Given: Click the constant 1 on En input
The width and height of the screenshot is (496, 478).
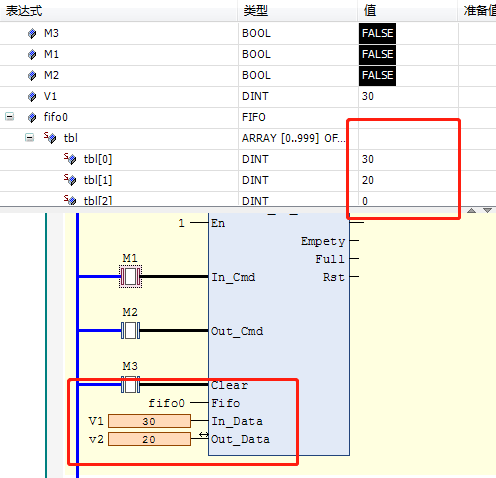Looking at the screenshot, I should tap(181, 223).
